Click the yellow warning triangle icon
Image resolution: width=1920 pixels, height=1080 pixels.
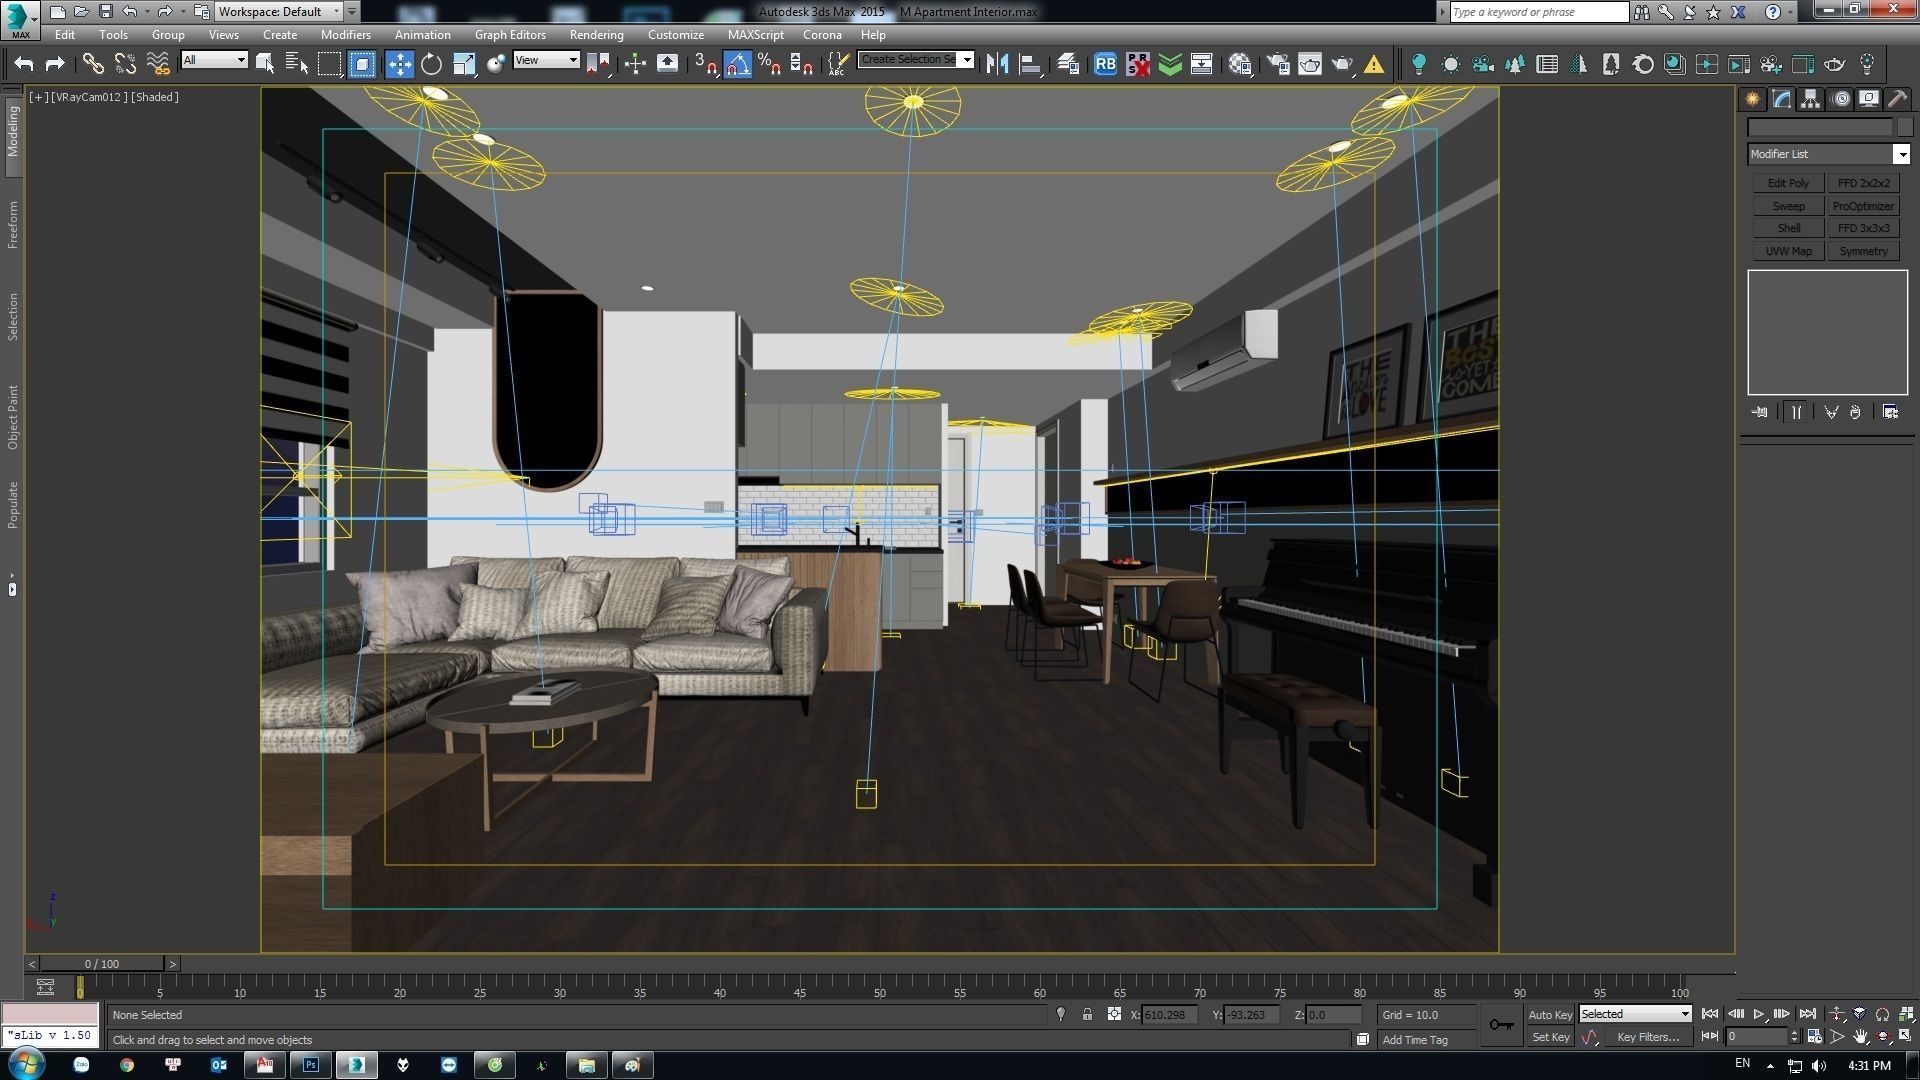1374,64
